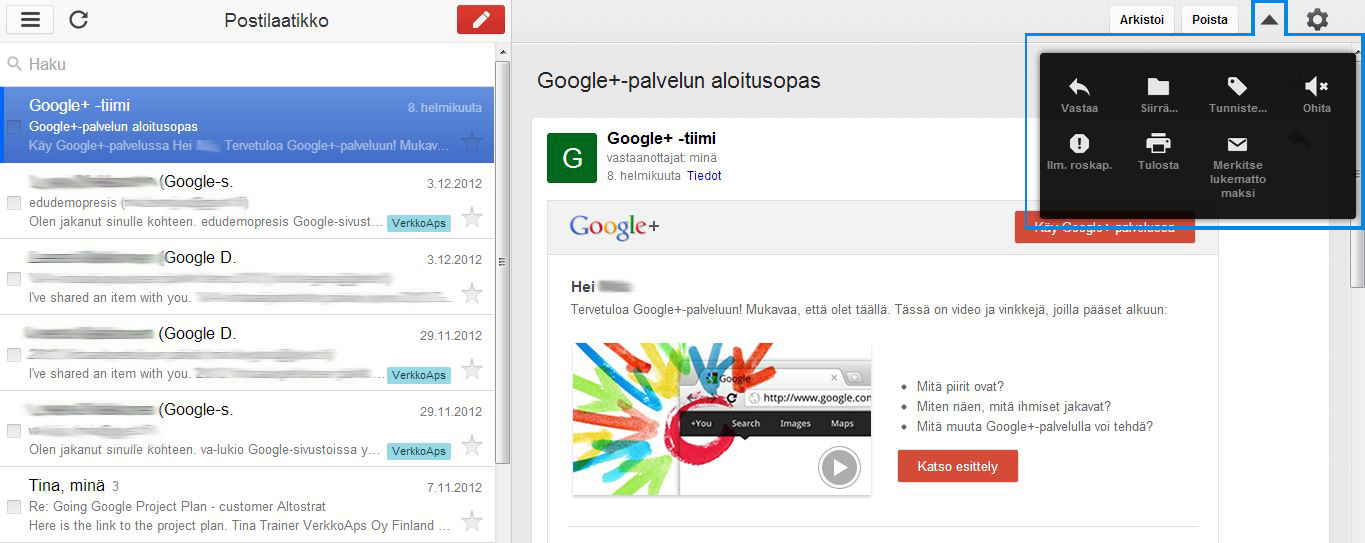Viewport: 1365px width, 543px height.
Task: Click the Poista button
Action: [x=1209, y=20]
